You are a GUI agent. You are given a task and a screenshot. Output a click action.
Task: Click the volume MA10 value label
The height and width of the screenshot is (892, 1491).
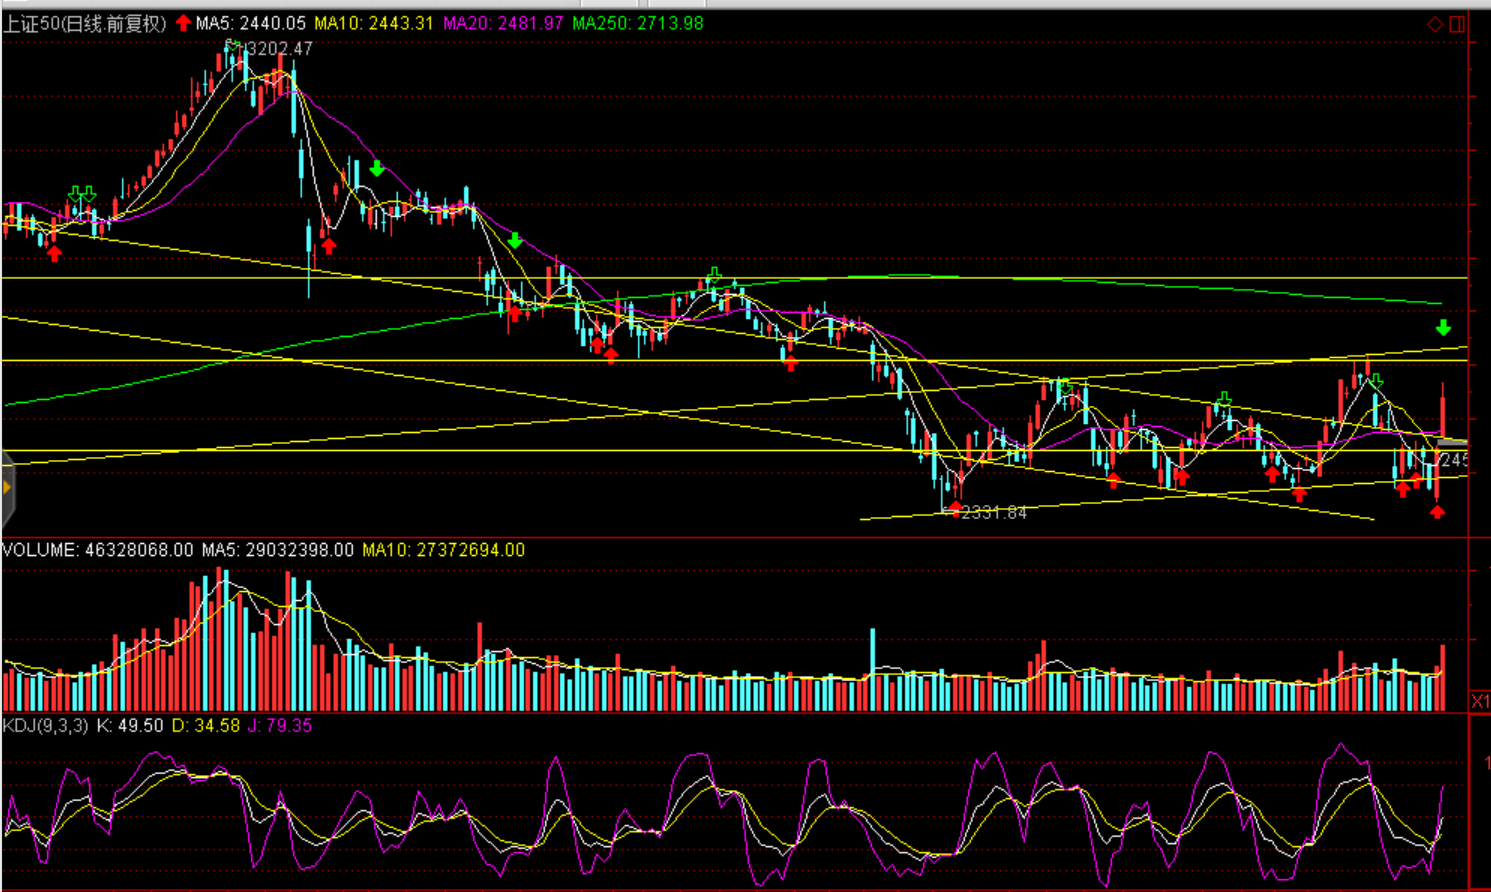coord(443,550)
